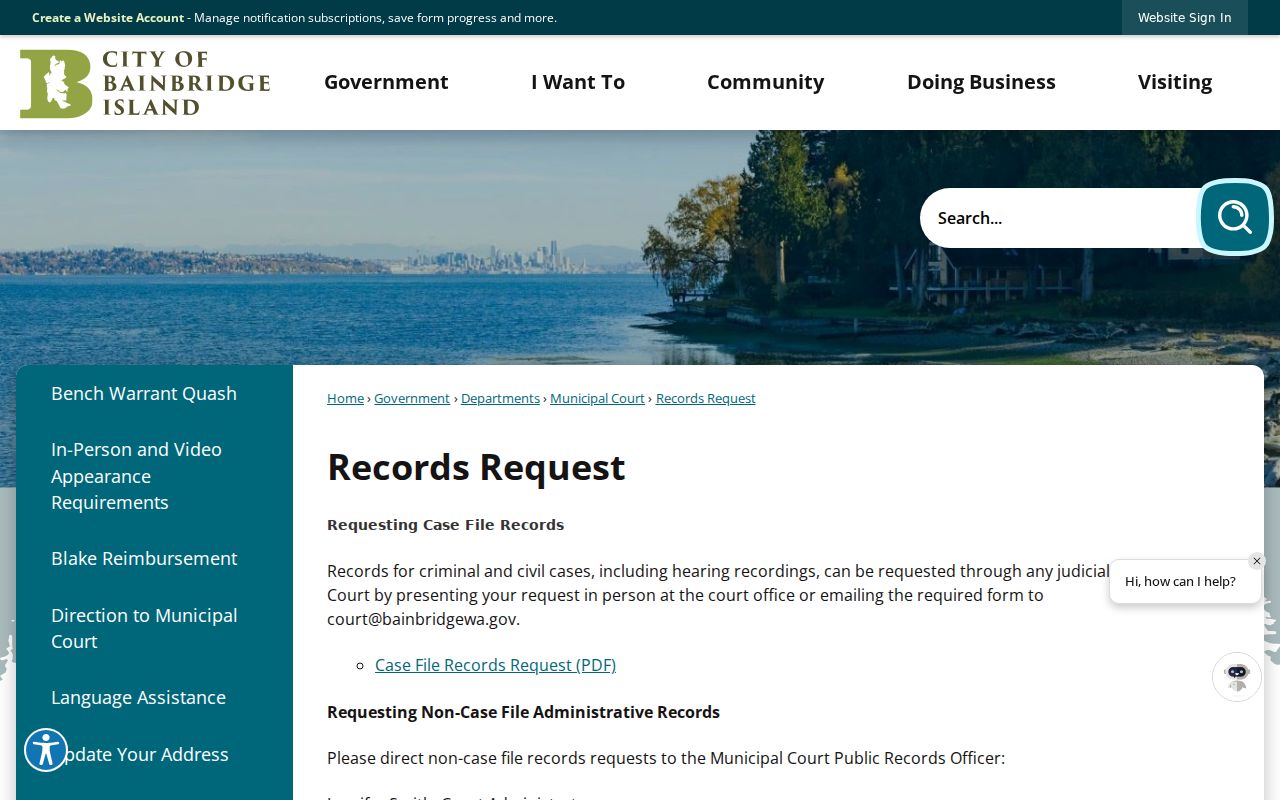
Task: Open Blake Reimbursement sidebar link
Action: [144, 558]
